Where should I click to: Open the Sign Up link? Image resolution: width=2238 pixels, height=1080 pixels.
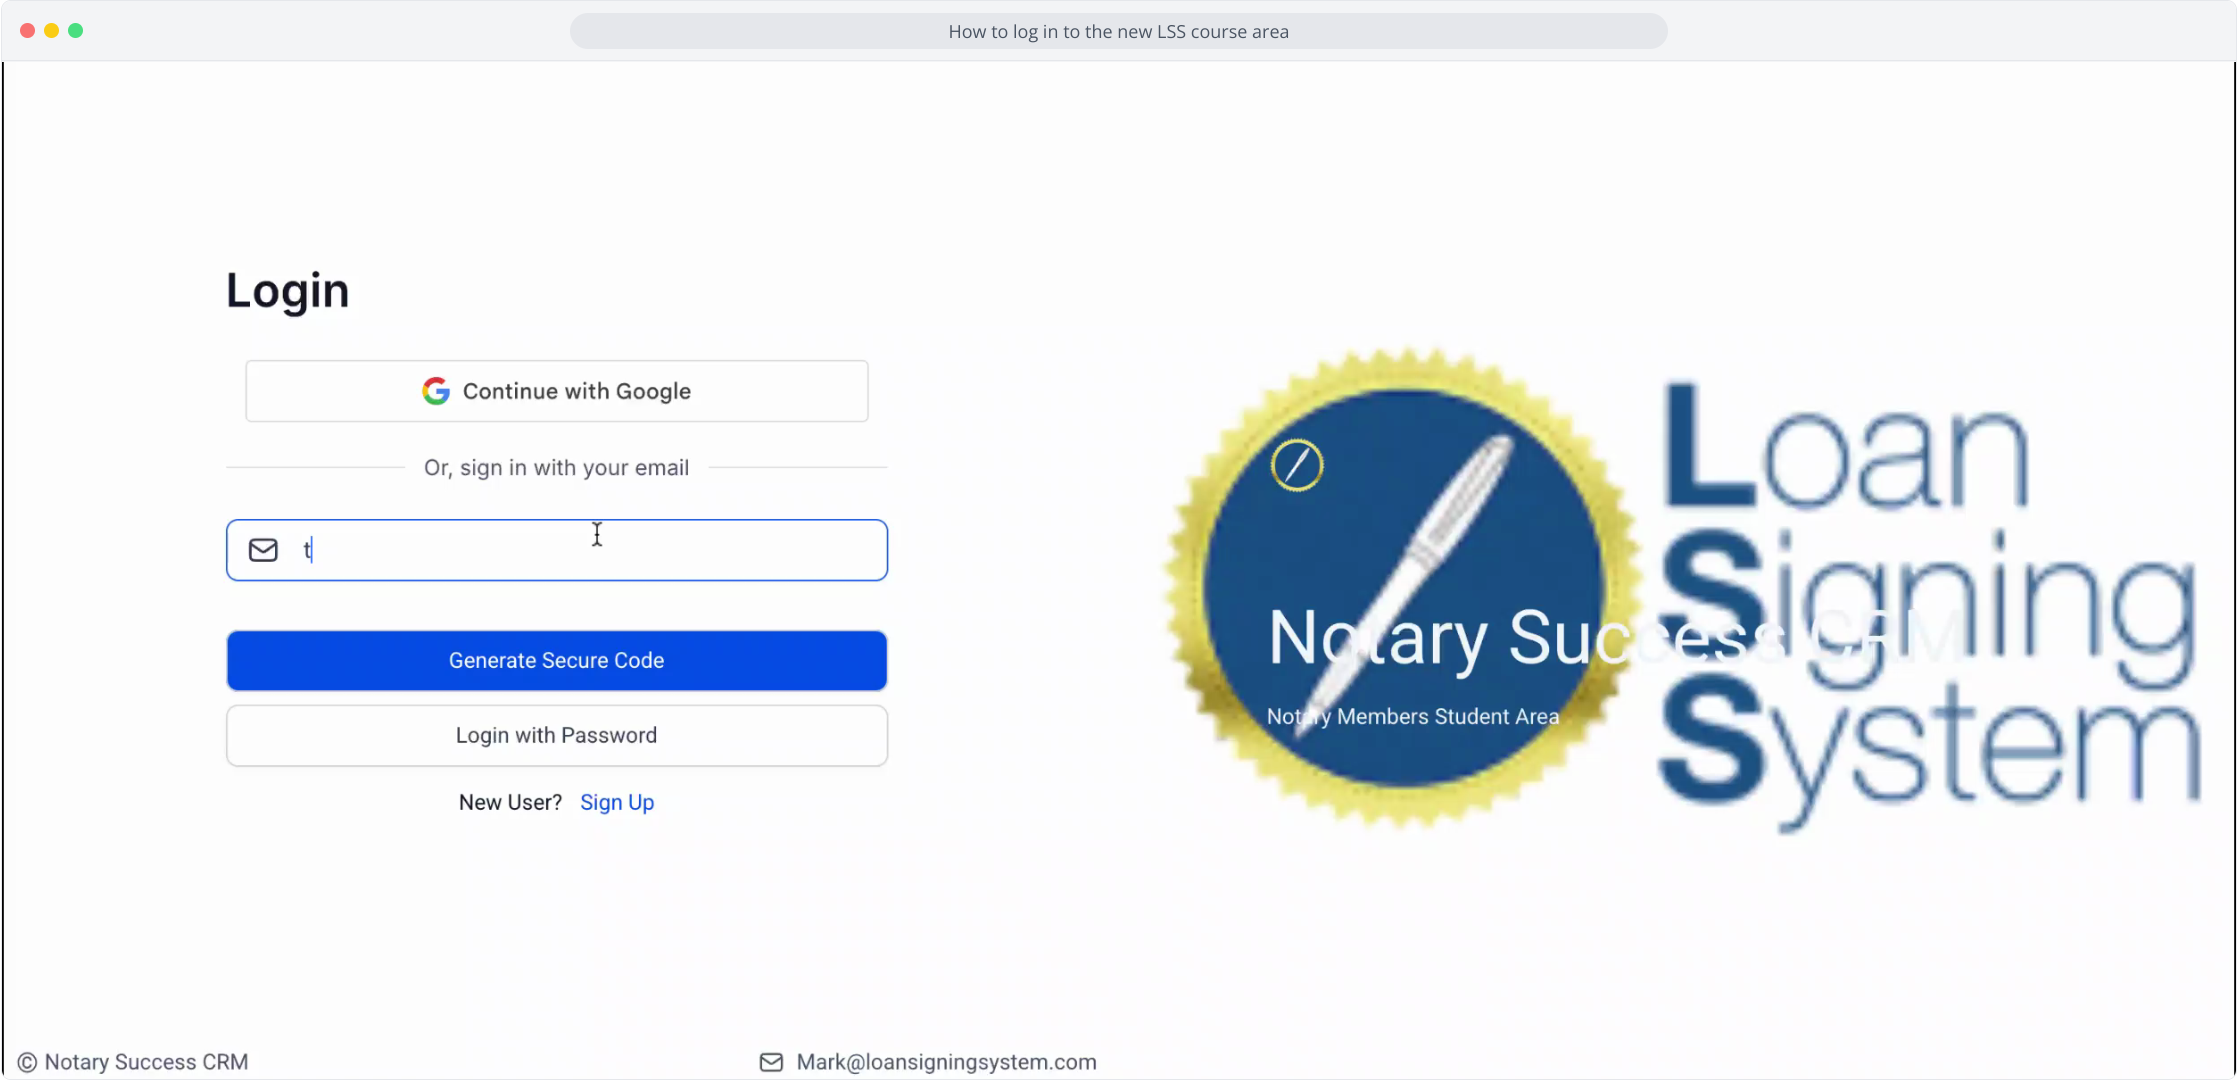(x=617, y=802)
